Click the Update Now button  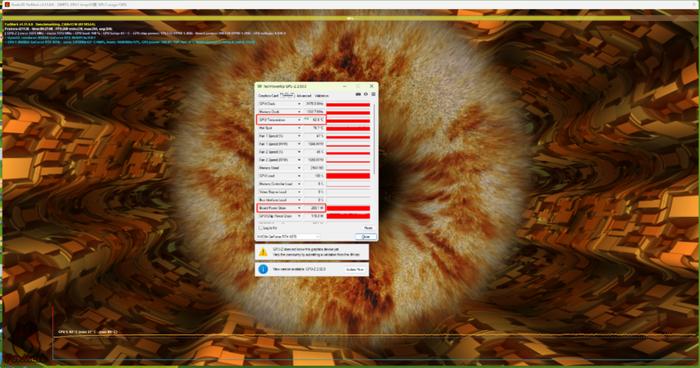[x=355, y=269]
